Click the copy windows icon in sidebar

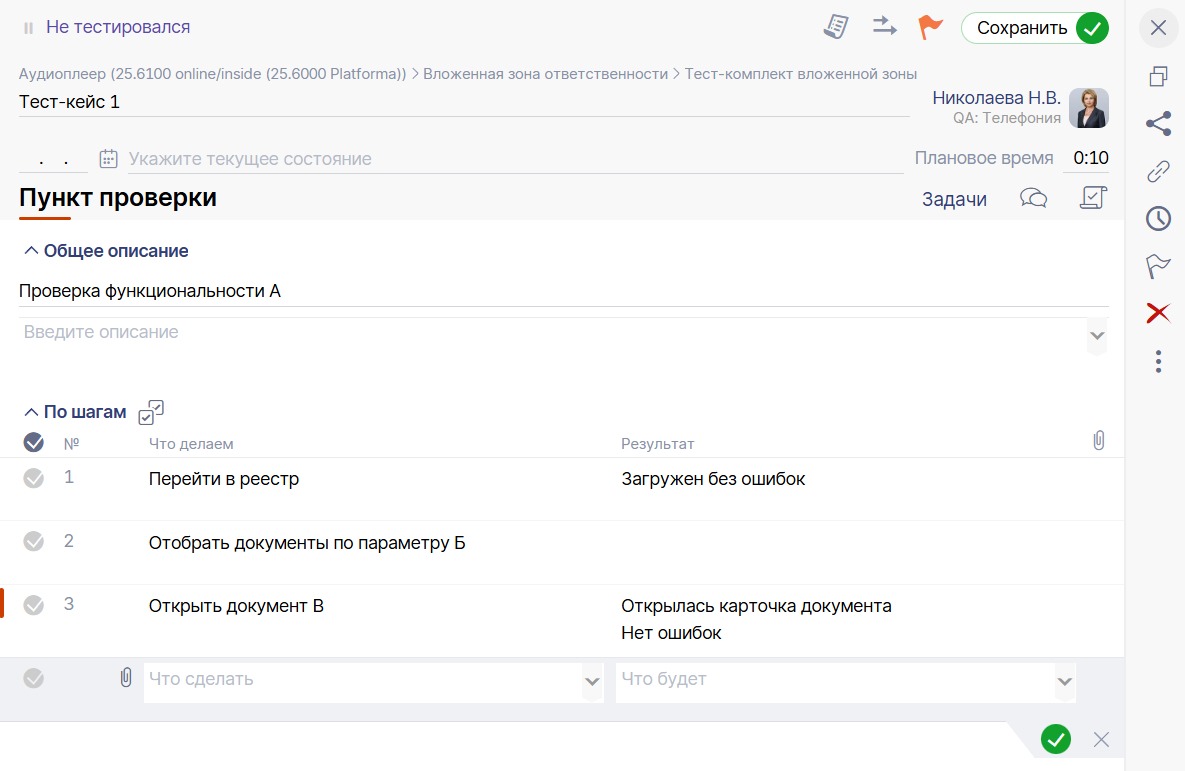tap(1158, 76)
